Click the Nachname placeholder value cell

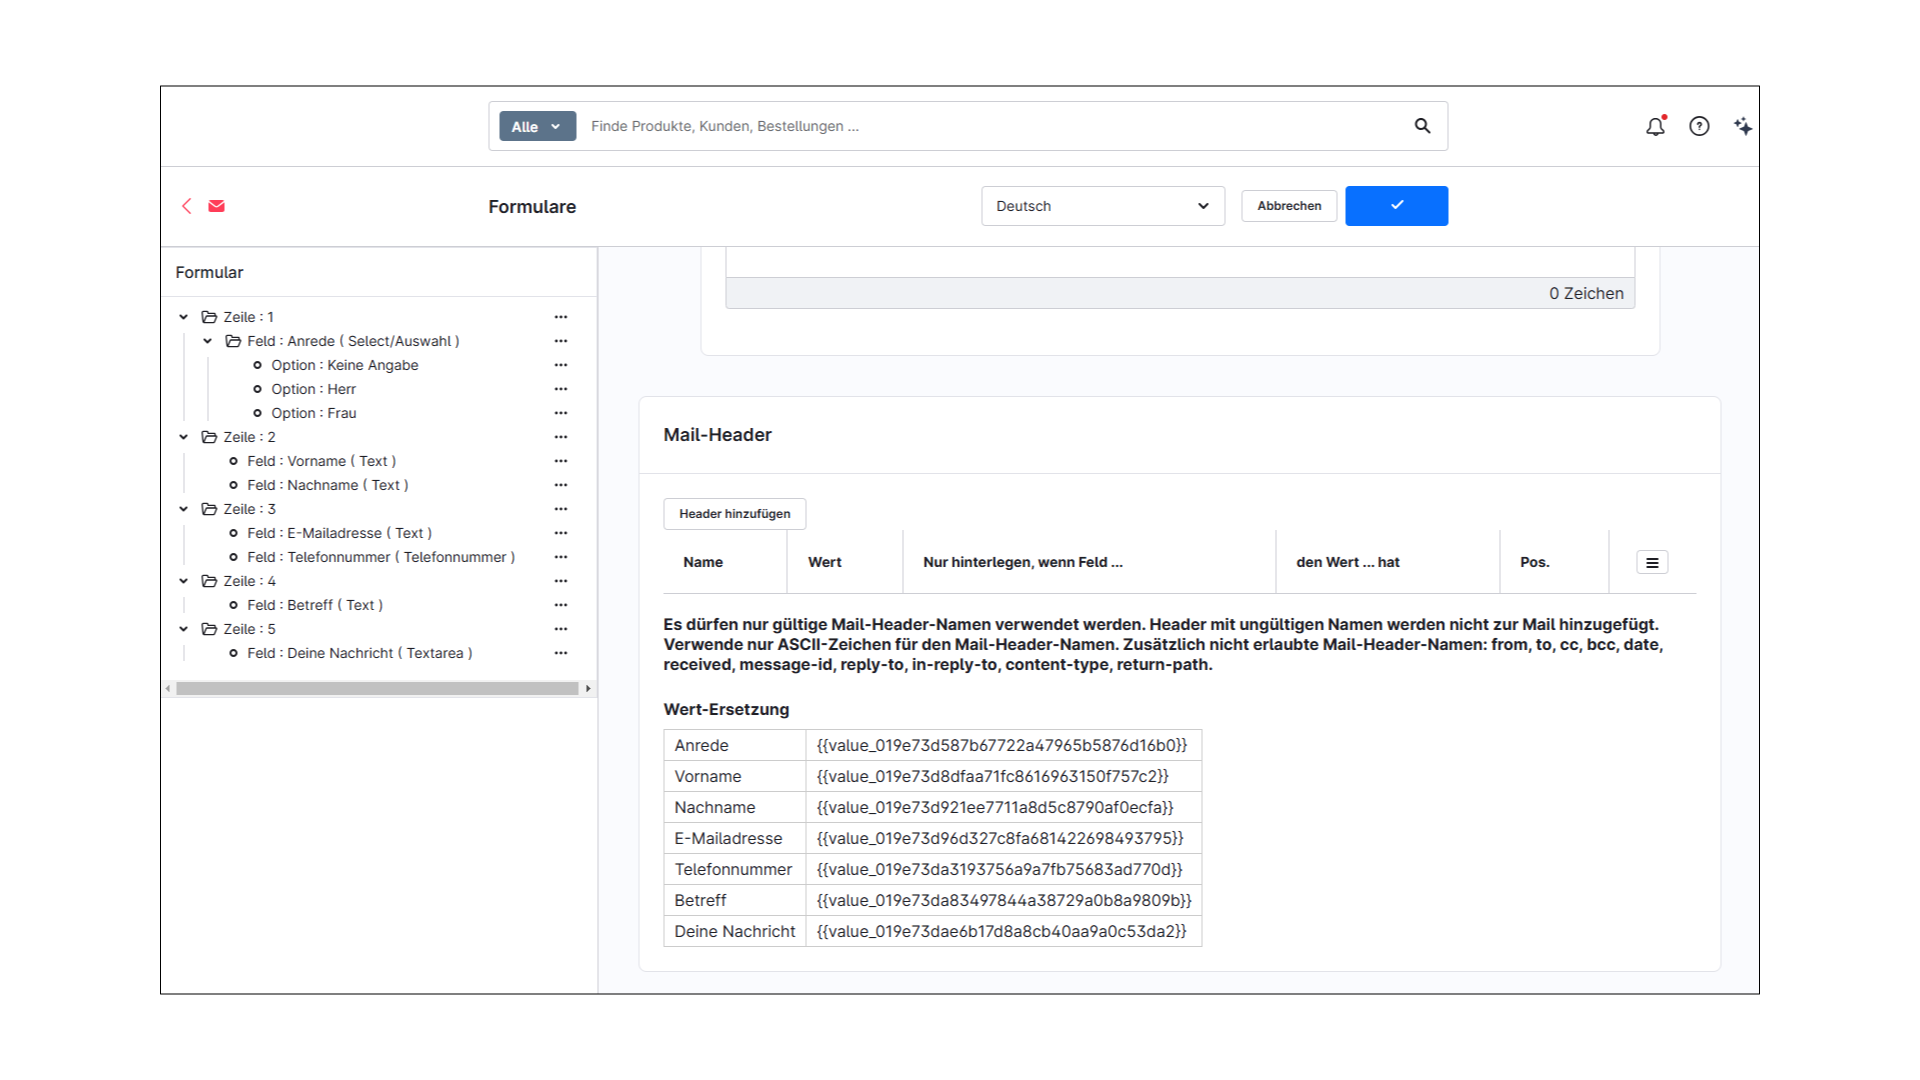[x=1003, y=808]
